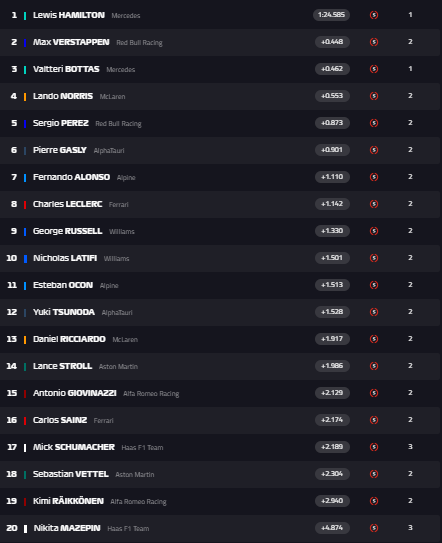Click the cyan Mercedes colour bar beside Hamilton
This screenshot has height=543, width=442.
click(x=25, y=16)
